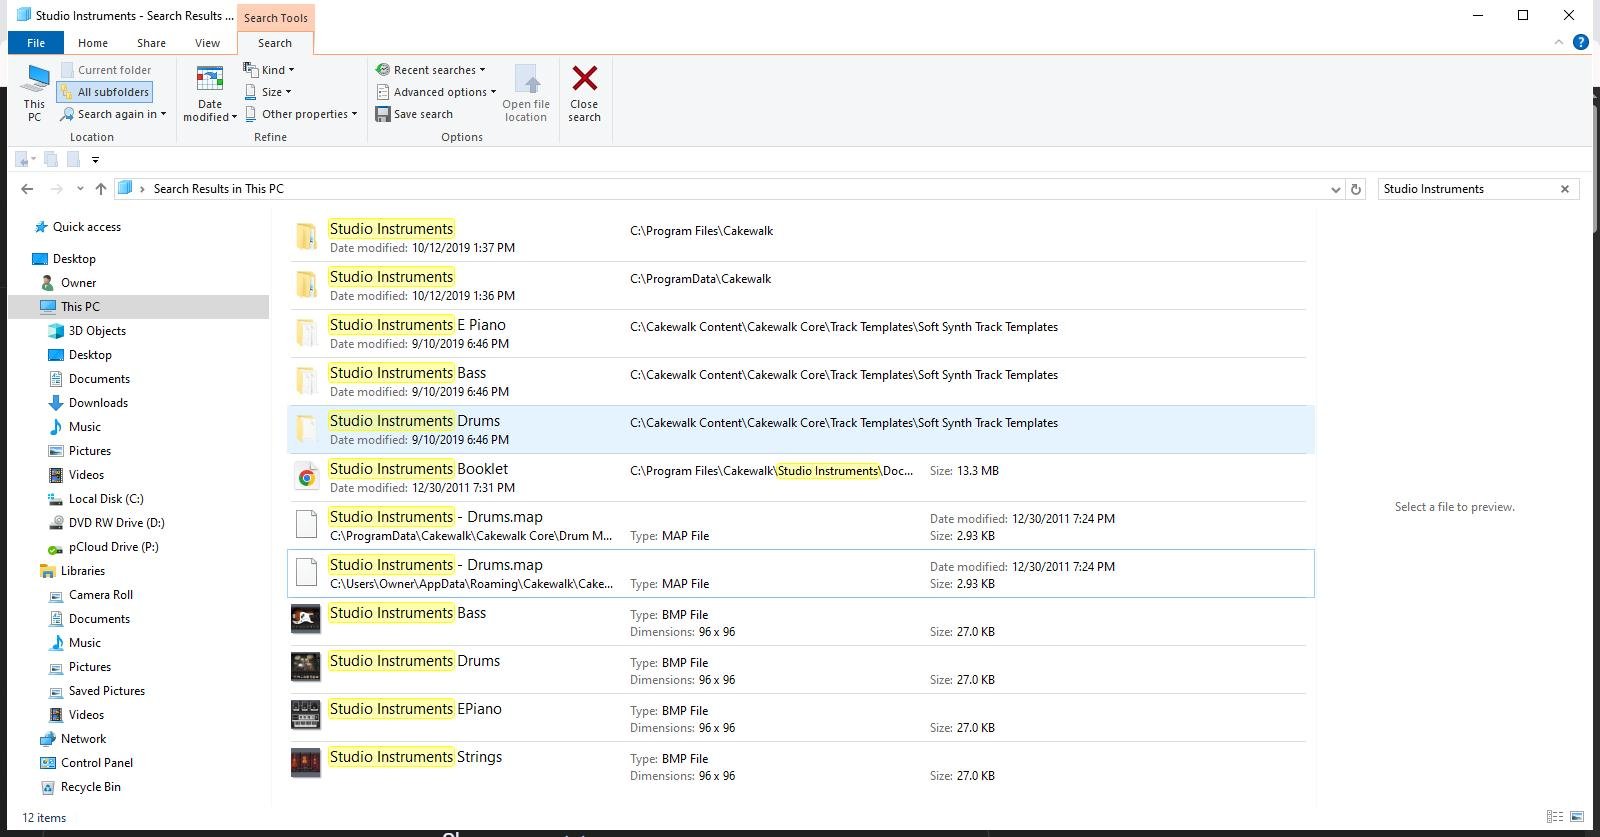1600x837 pixels.
Task: Select the Studio Instruments Drums folder result
Action: (x=801, y=430)
